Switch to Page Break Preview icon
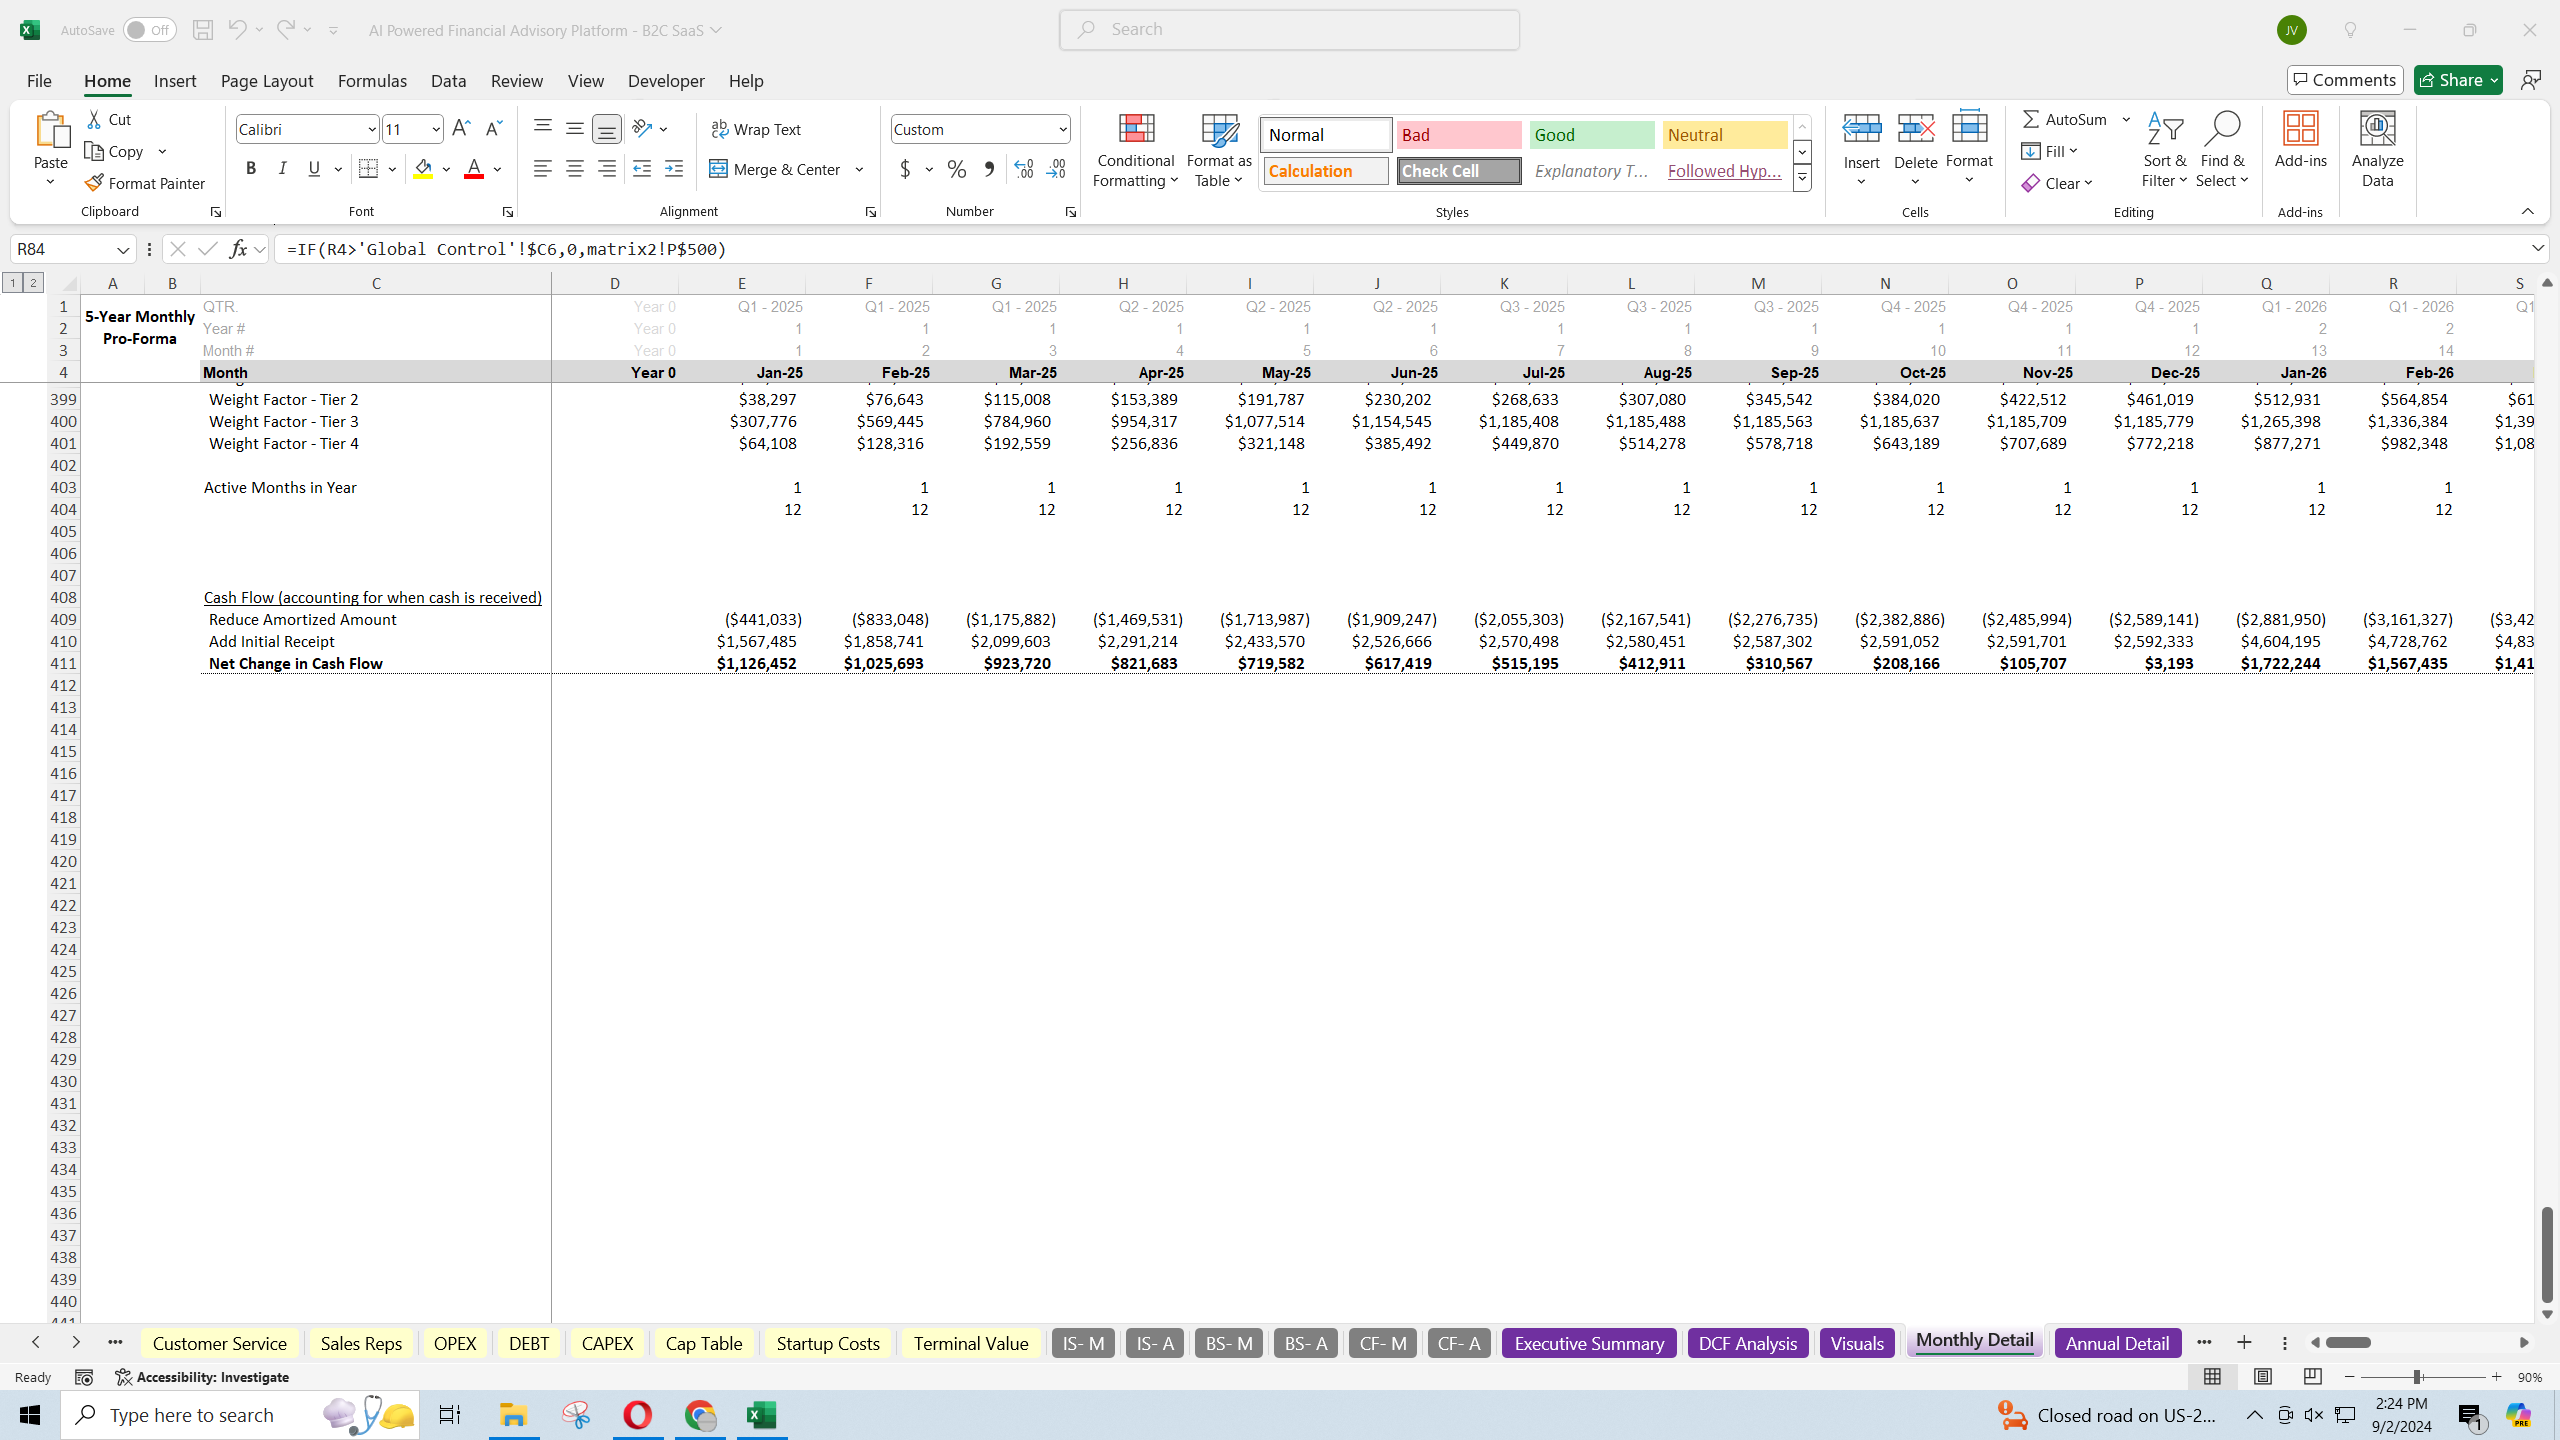The width and height of the screenshot is (2560, 1440). coord(2313,1377)
